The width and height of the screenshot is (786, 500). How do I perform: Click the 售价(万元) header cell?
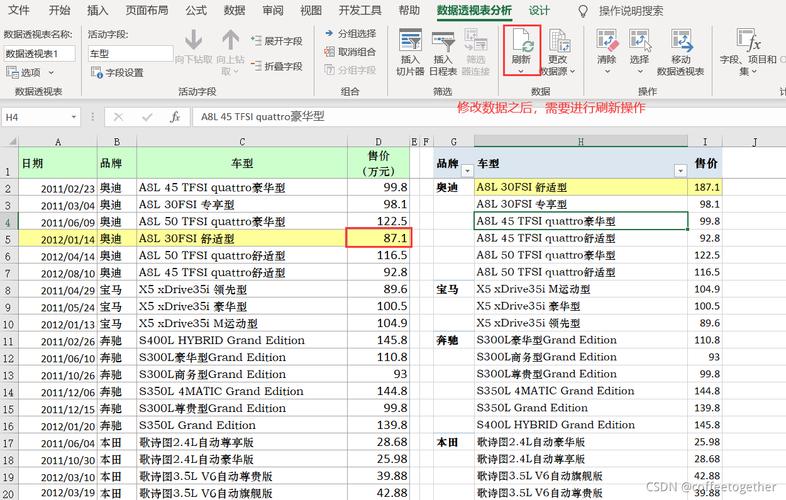(378, 163)
